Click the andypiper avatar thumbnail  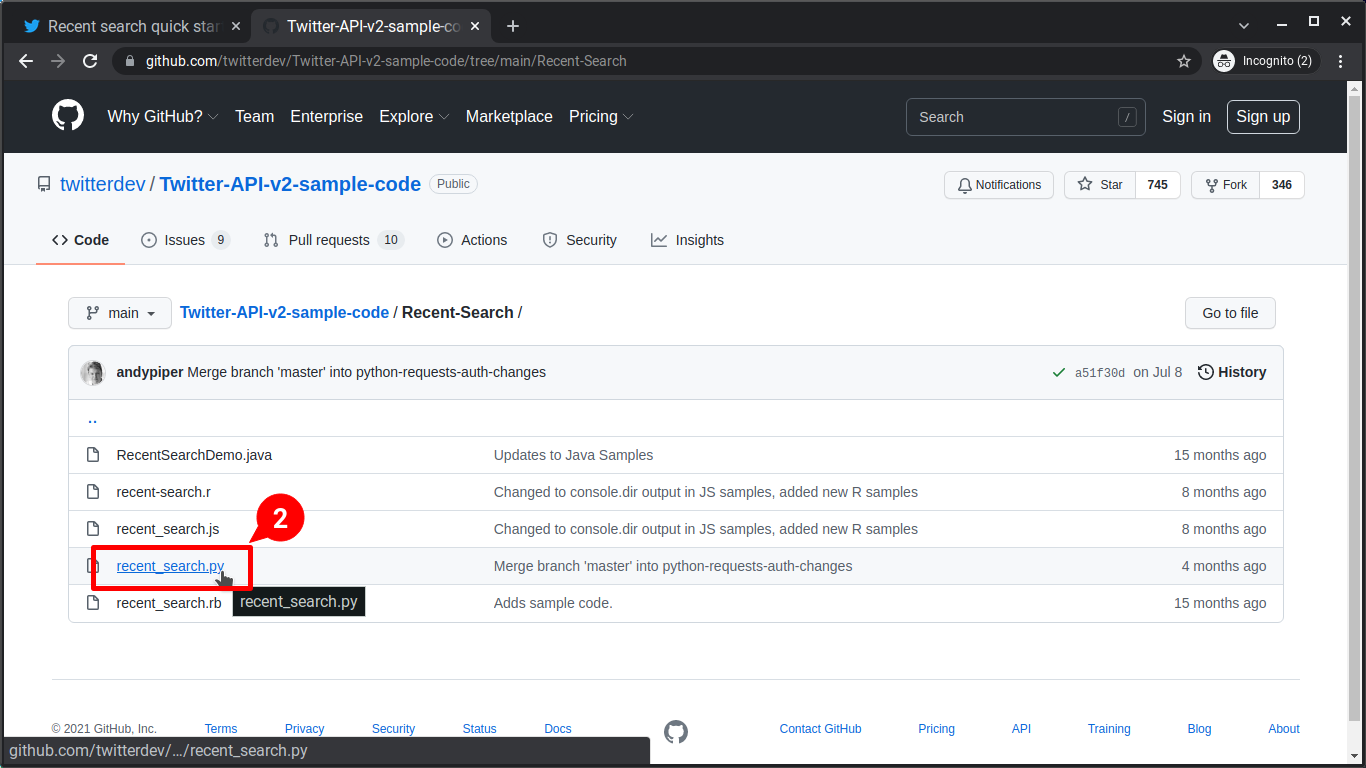coord(93,373)
